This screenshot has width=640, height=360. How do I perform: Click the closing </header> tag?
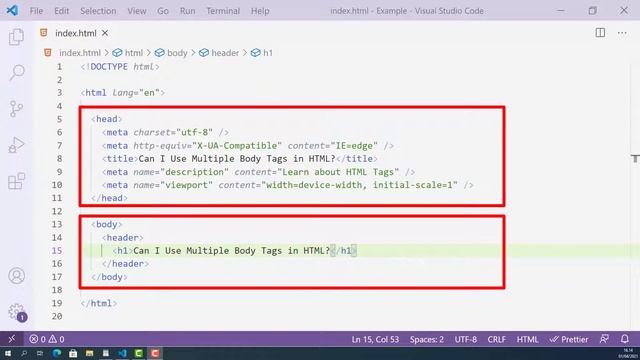(x=125, y=264)
